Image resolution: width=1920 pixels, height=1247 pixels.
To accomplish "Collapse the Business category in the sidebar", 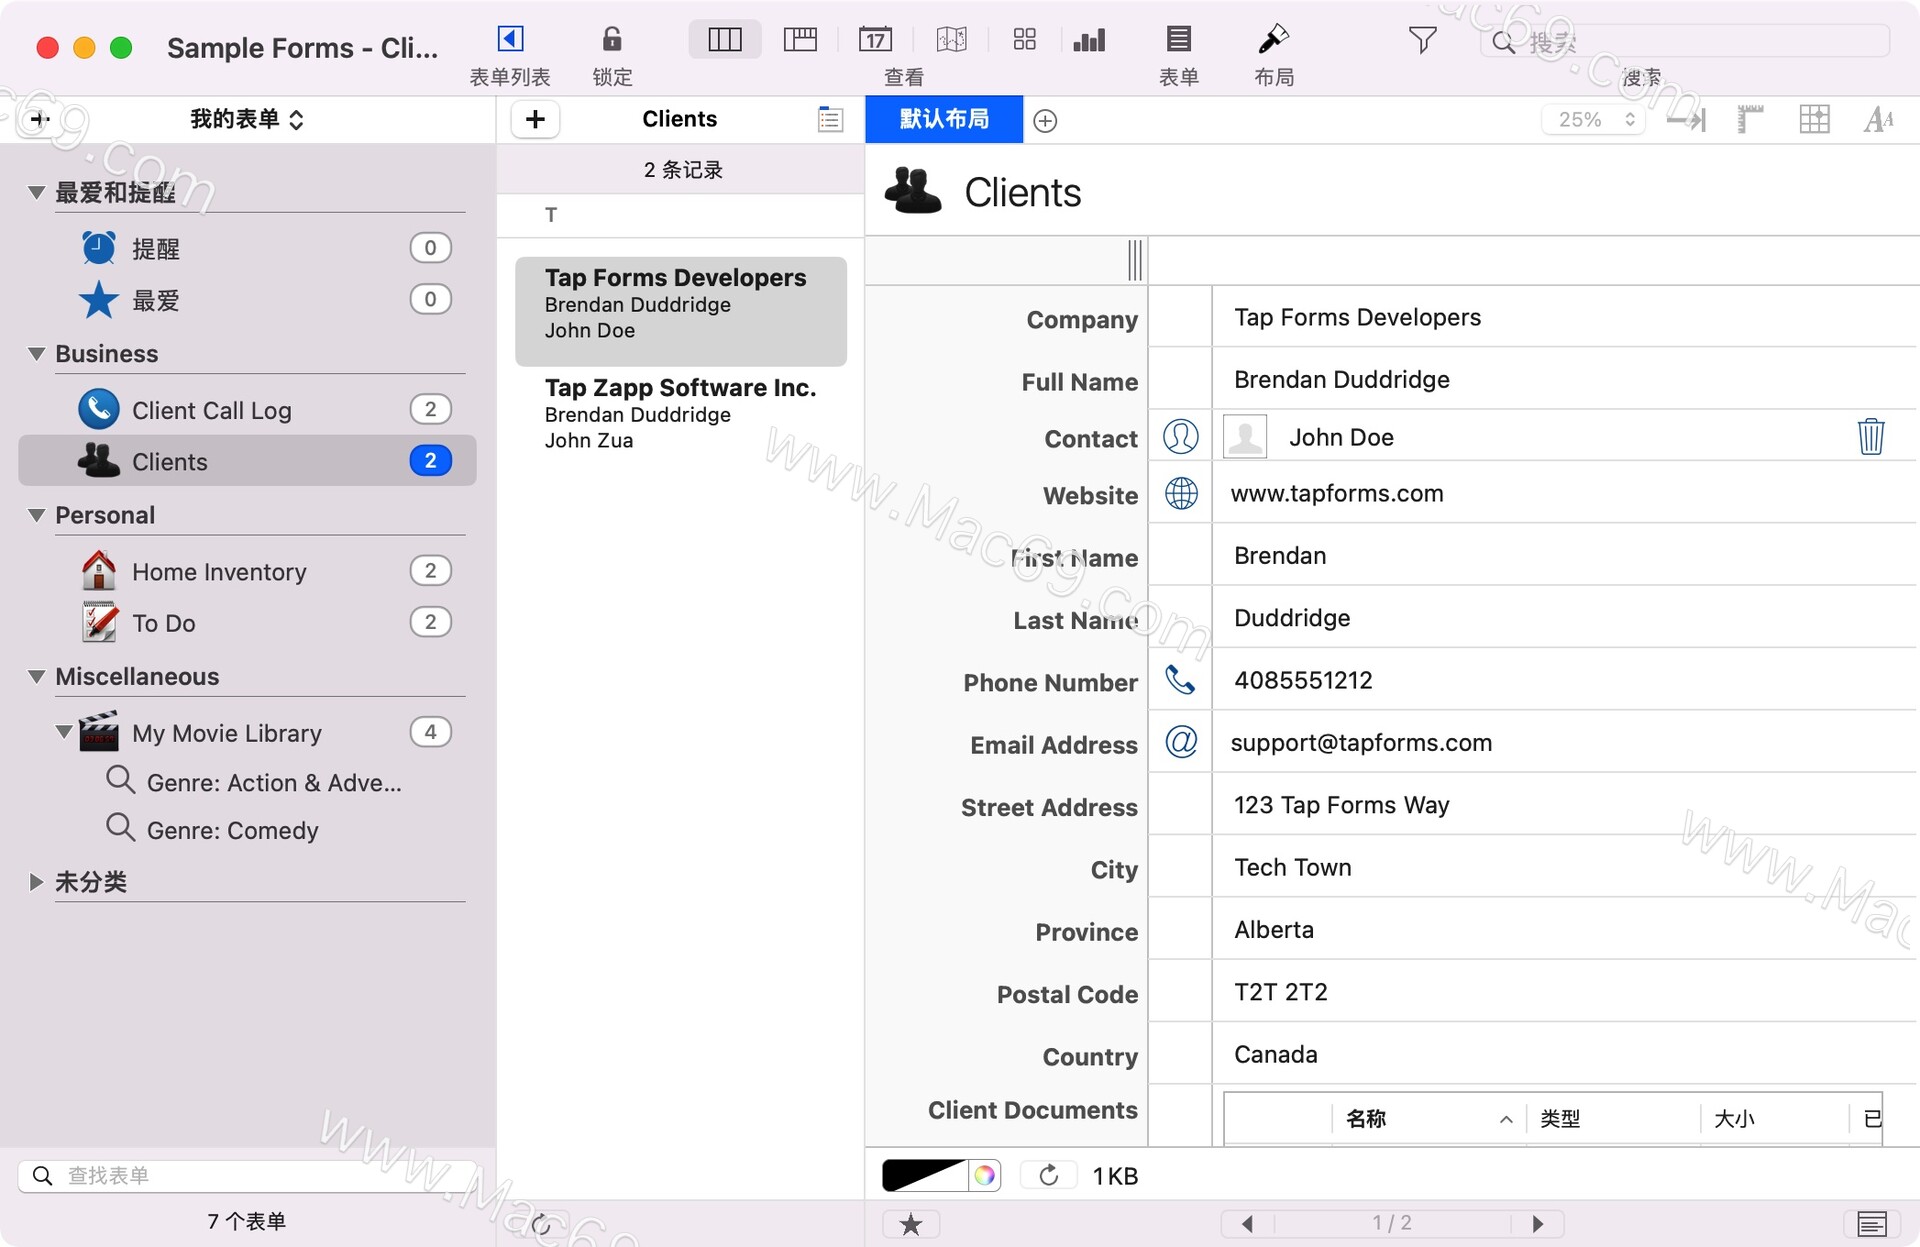I will 35,353.
